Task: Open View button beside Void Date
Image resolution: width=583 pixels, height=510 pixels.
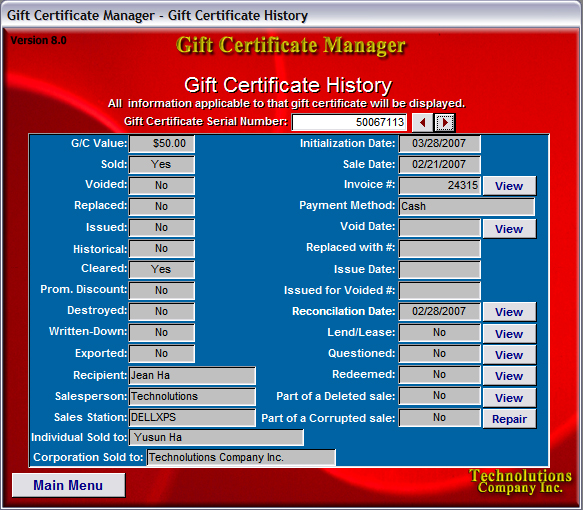Action: coord(509,229)
